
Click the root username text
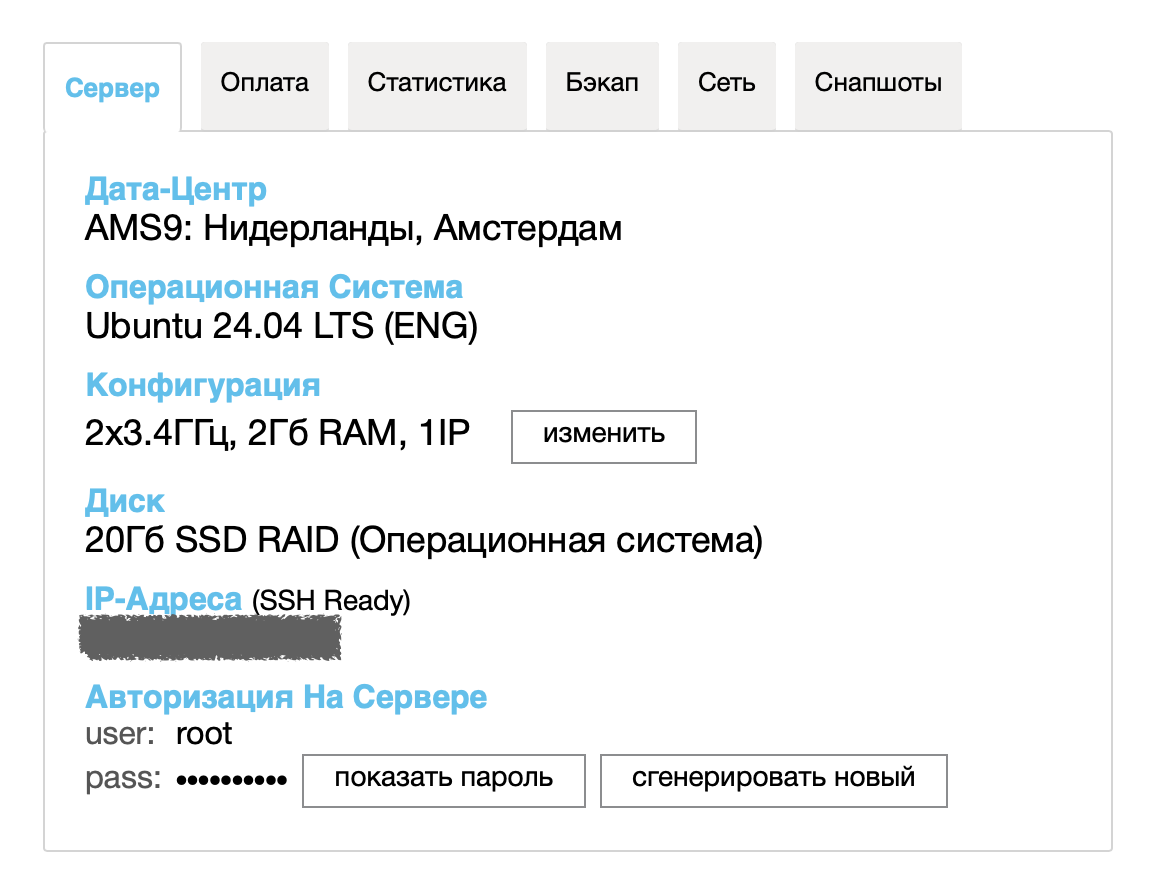[204, 734]
